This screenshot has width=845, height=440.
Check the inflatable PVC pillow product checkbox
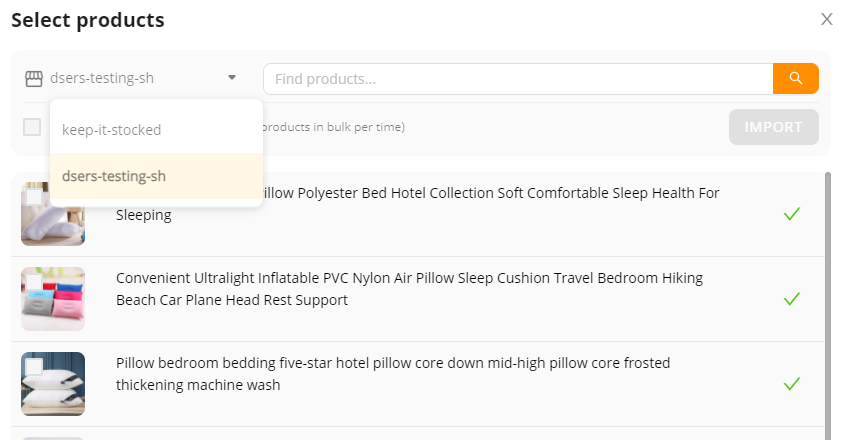[34, 282]
